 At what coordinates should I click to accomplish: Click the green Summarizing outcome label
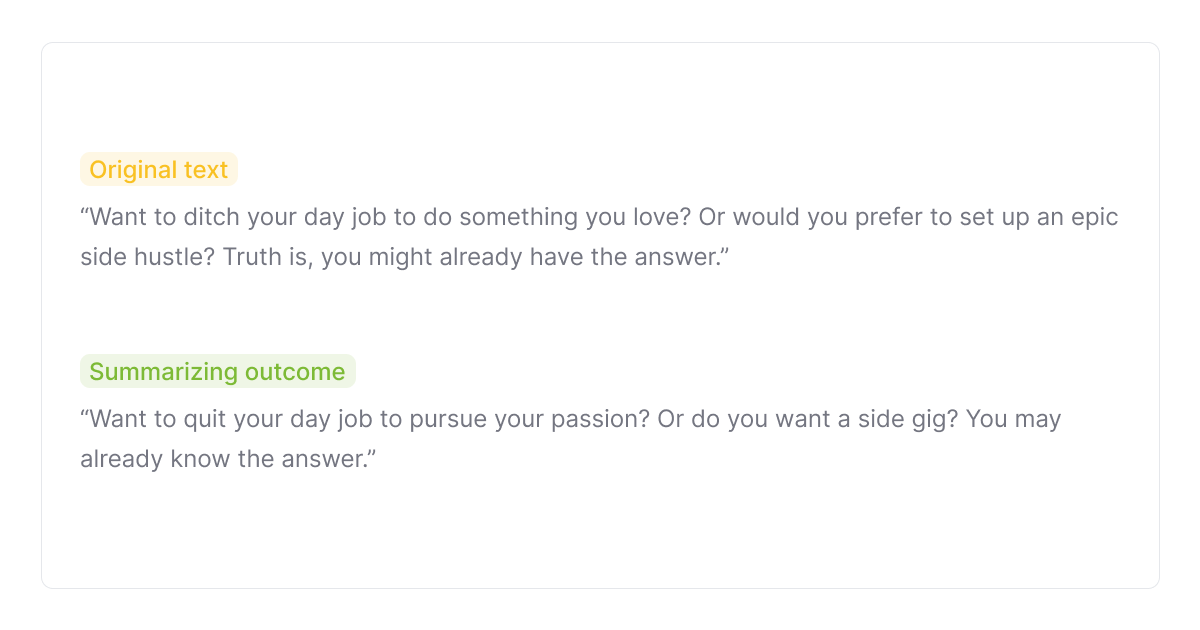[x=217, y=372]
